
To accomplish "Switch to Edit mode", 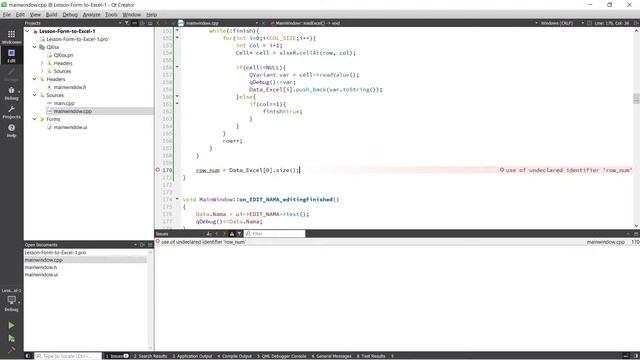I will click(11, 56).
